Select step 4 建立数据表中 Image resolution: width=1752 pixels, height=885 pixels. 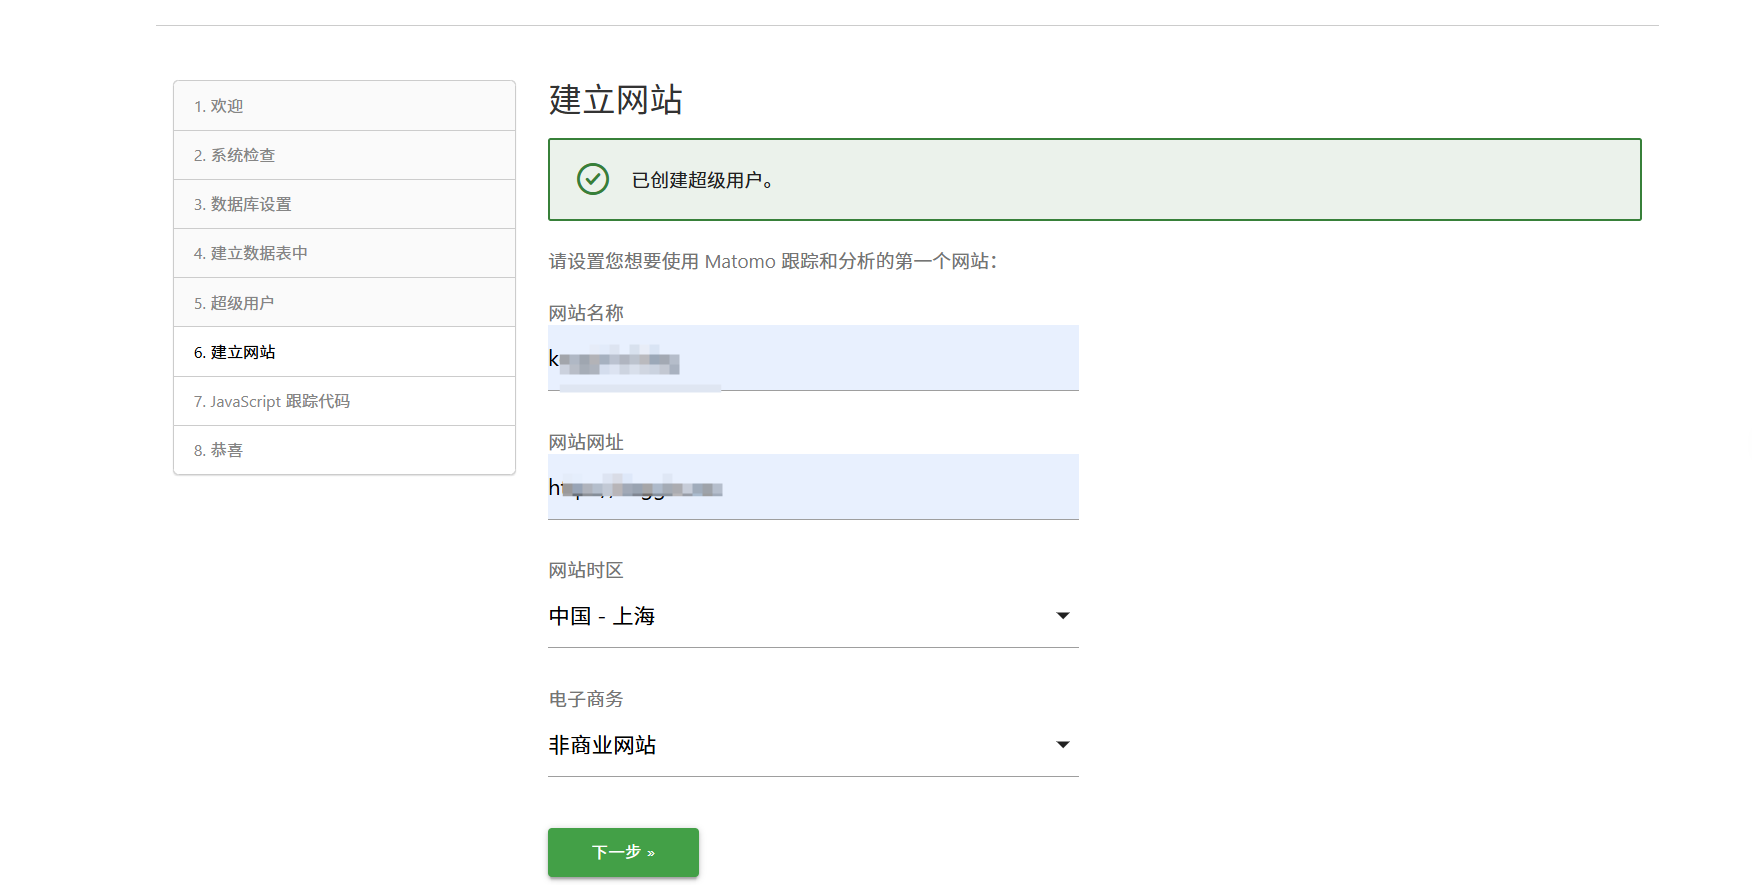(x=251, y=253)
